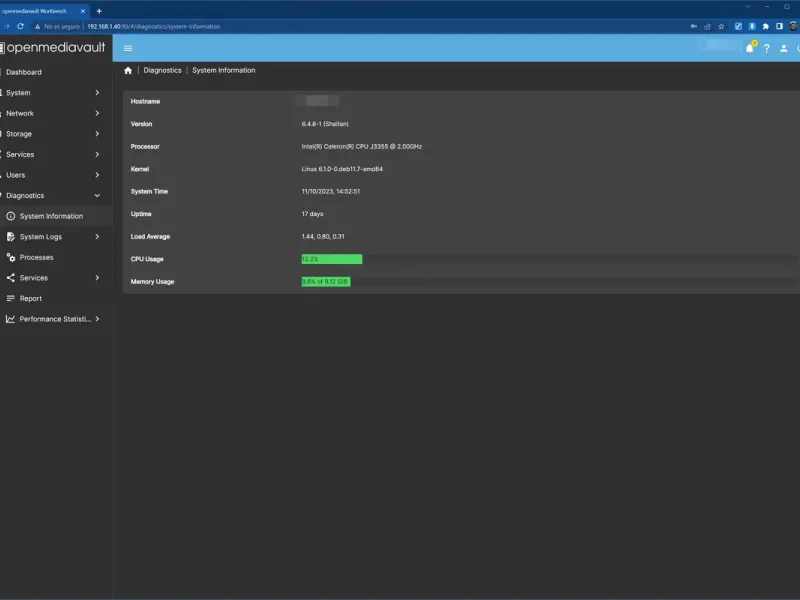Image resolution: width=800 pixels, height=600 pixels.
Task: Open browser extensions puzzle icon
Action: 765,27
